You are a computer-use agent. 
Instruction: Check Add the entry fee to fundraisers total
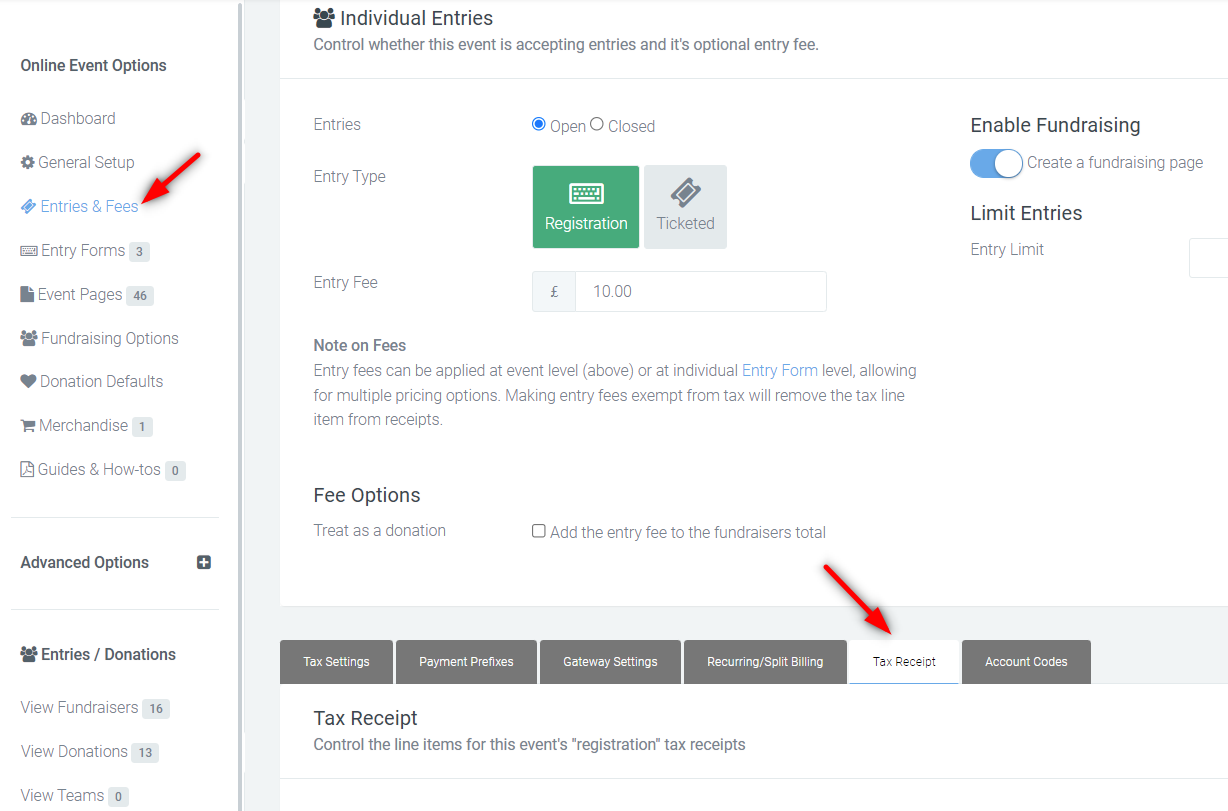pyautogui.click(x=539, y=531)
